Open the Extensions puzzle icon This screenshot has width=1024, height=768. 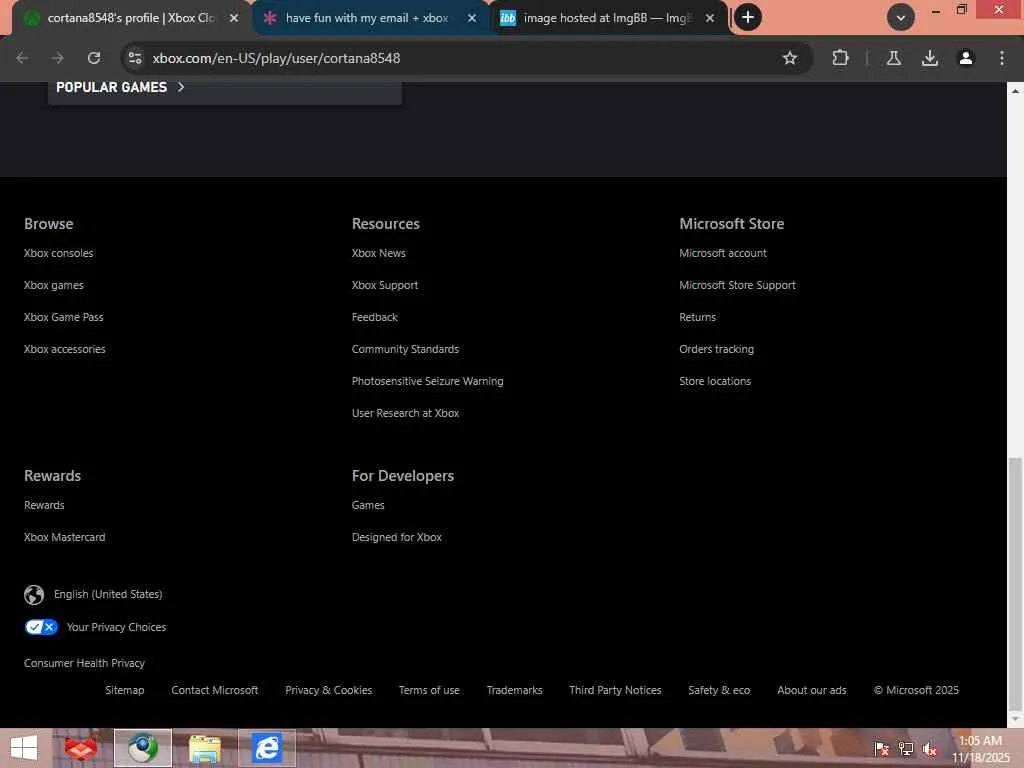click(840, 58)
